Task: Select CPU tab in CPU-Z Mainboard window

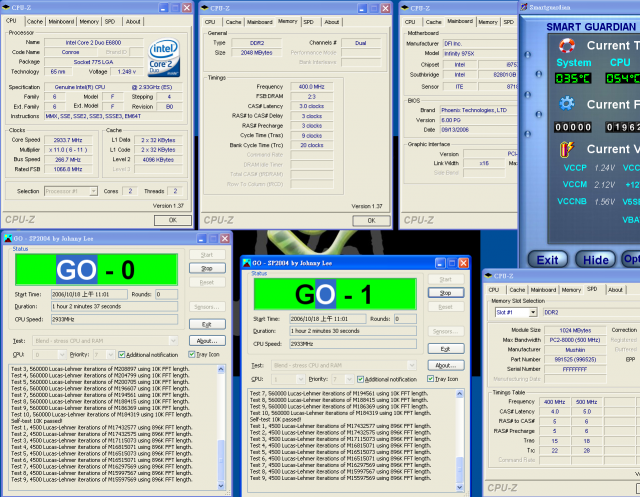Action: tap(410, 22)
